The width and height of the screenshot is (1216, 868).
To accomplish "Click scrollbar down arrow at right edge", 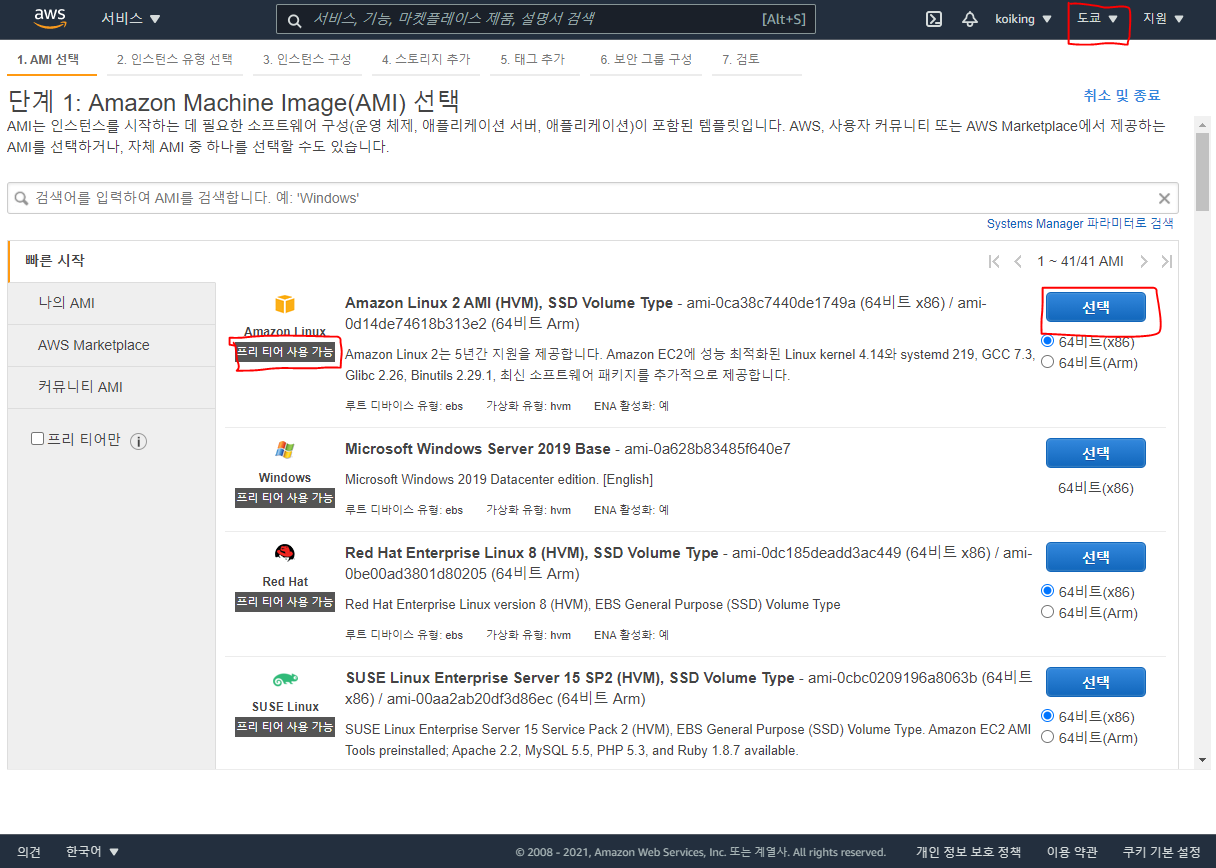I will pyautogui.click(x=1204, y=760).
